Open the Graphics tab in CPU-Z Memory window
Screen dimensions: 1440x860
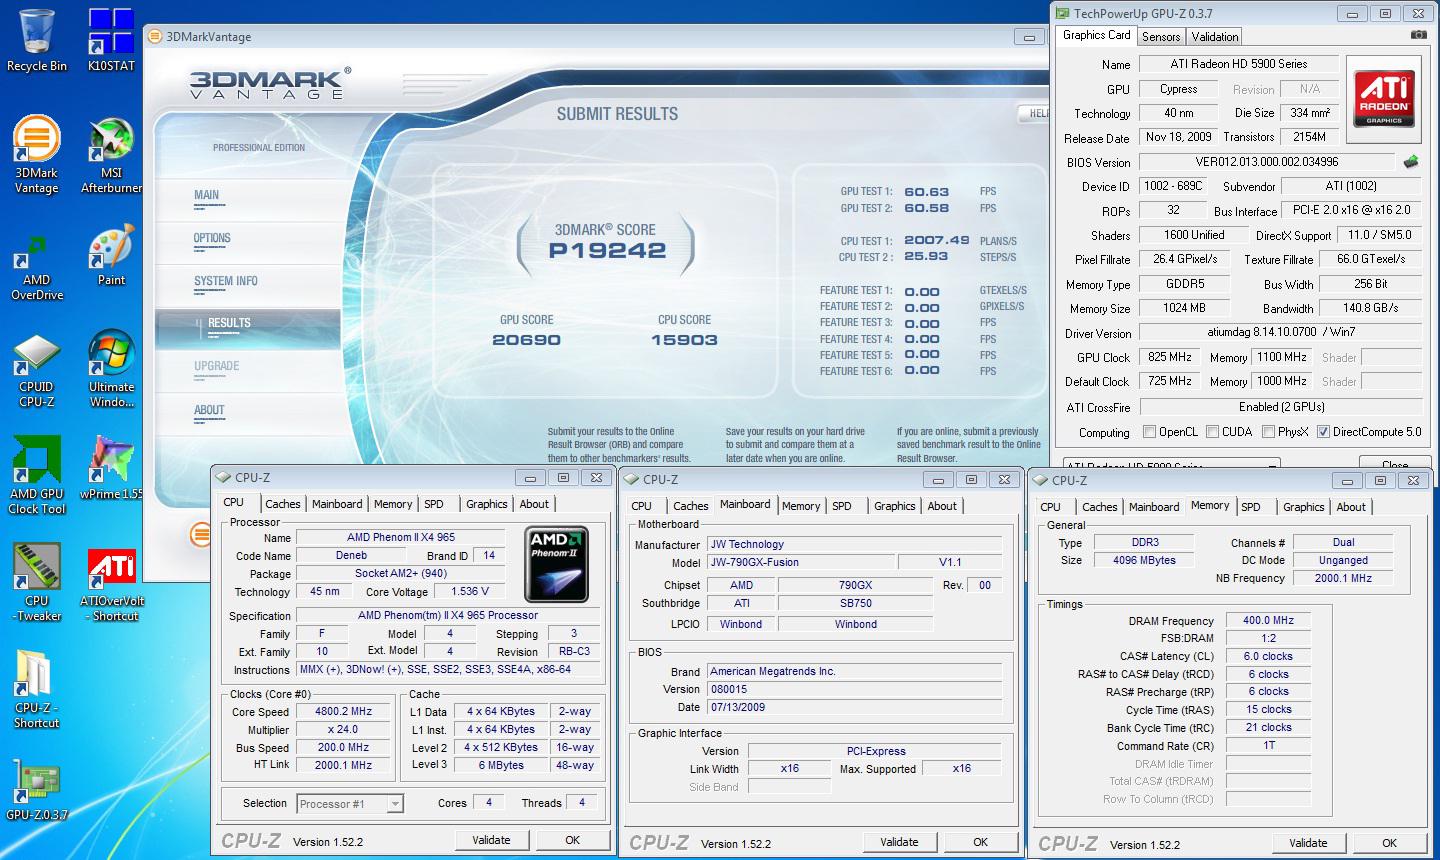click(x=1304, y=507)
